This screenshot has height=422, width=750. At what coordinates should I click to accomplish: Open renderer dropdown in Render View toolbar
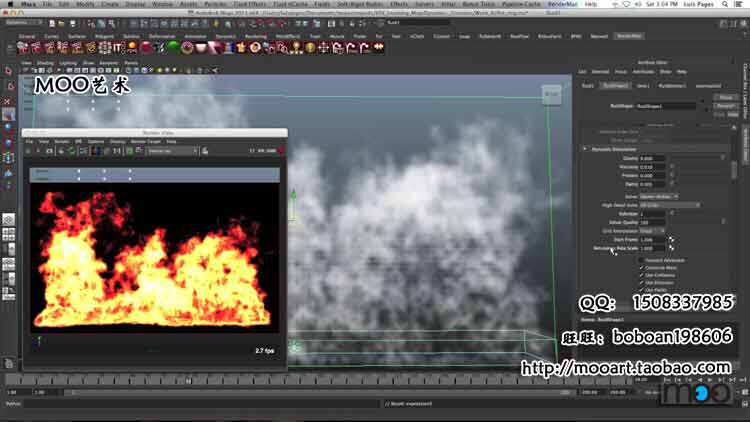click(x=172, y=151)
